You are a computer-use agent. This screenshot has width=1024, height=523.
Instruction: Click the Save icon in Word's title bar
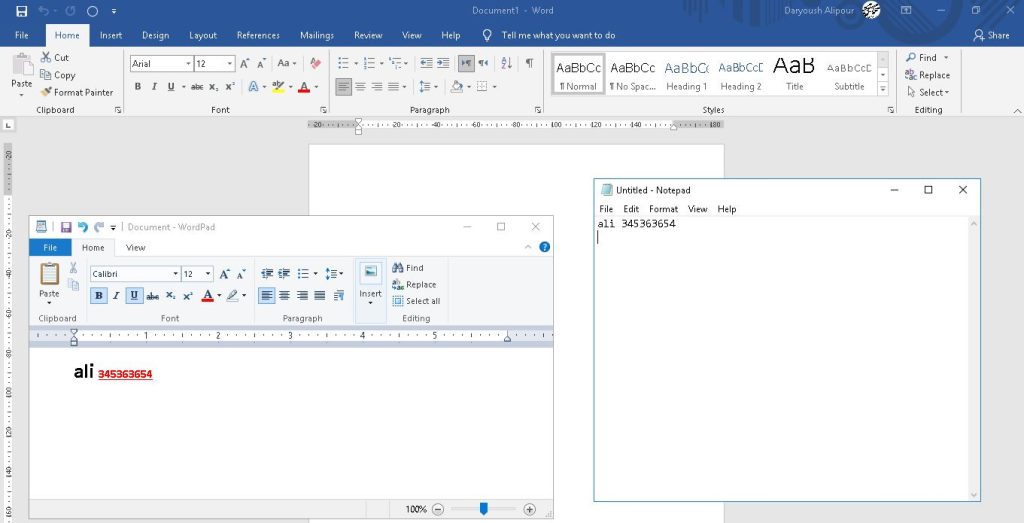[x=21, y=11]
